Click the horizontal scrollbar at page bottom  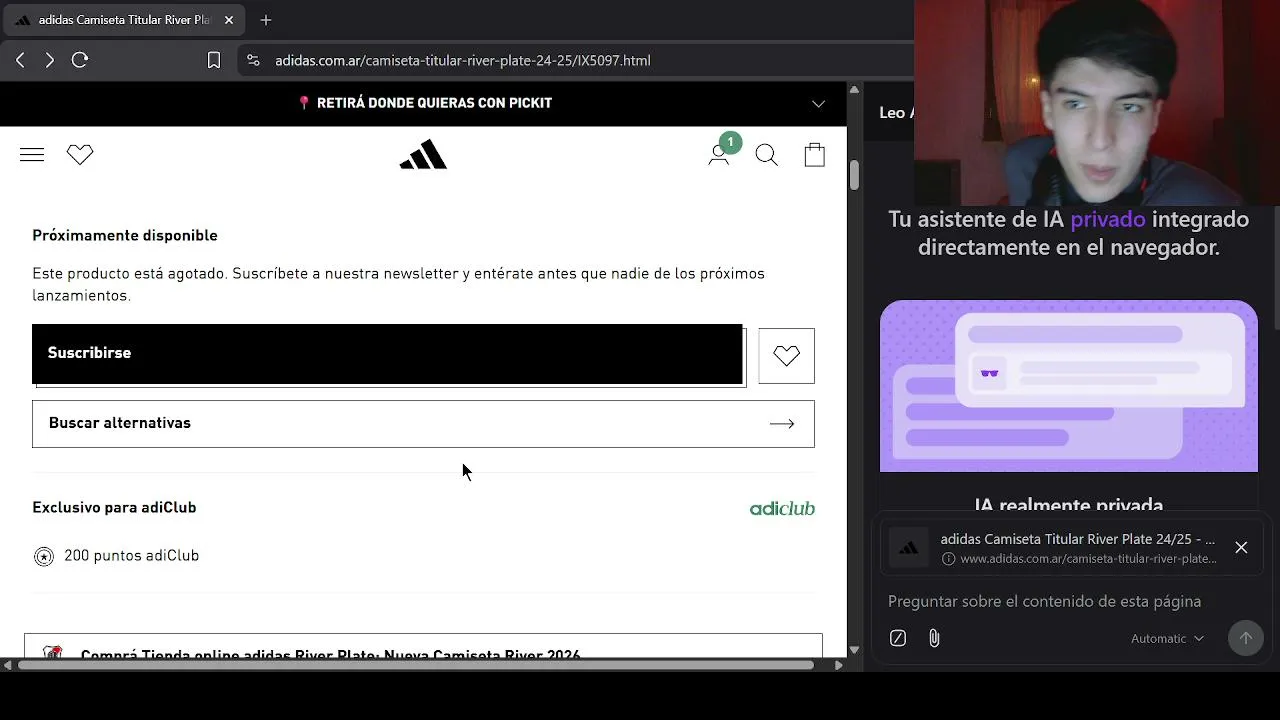(415, 665)
